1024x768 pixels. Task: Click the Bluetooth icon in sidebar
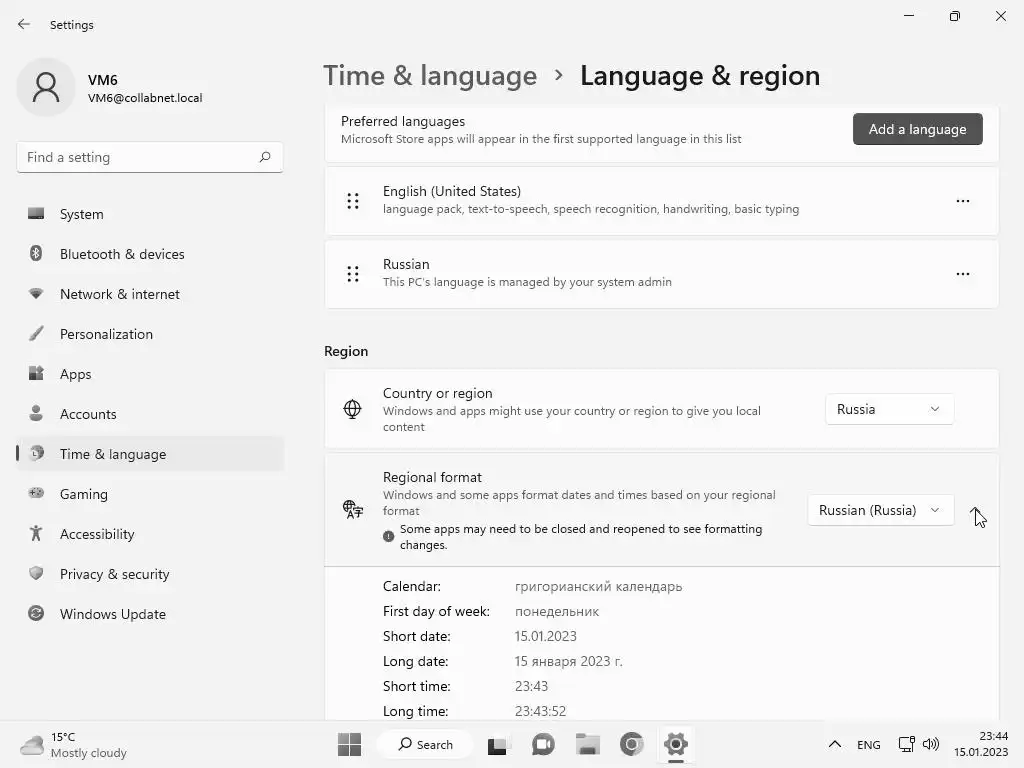click(36, 253)
